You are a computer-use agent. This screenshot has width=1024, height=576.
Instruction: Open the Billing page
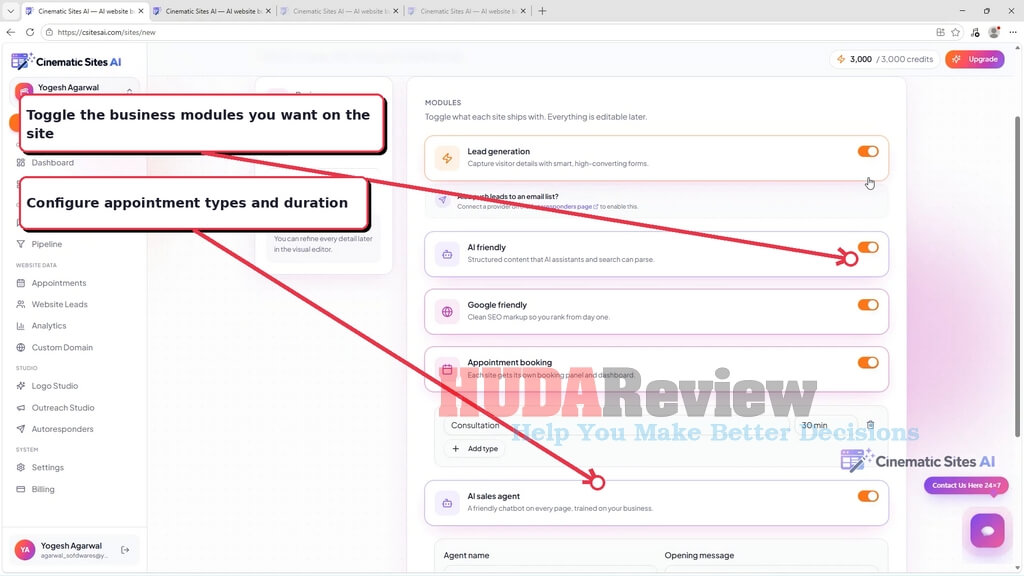(42, 489)
